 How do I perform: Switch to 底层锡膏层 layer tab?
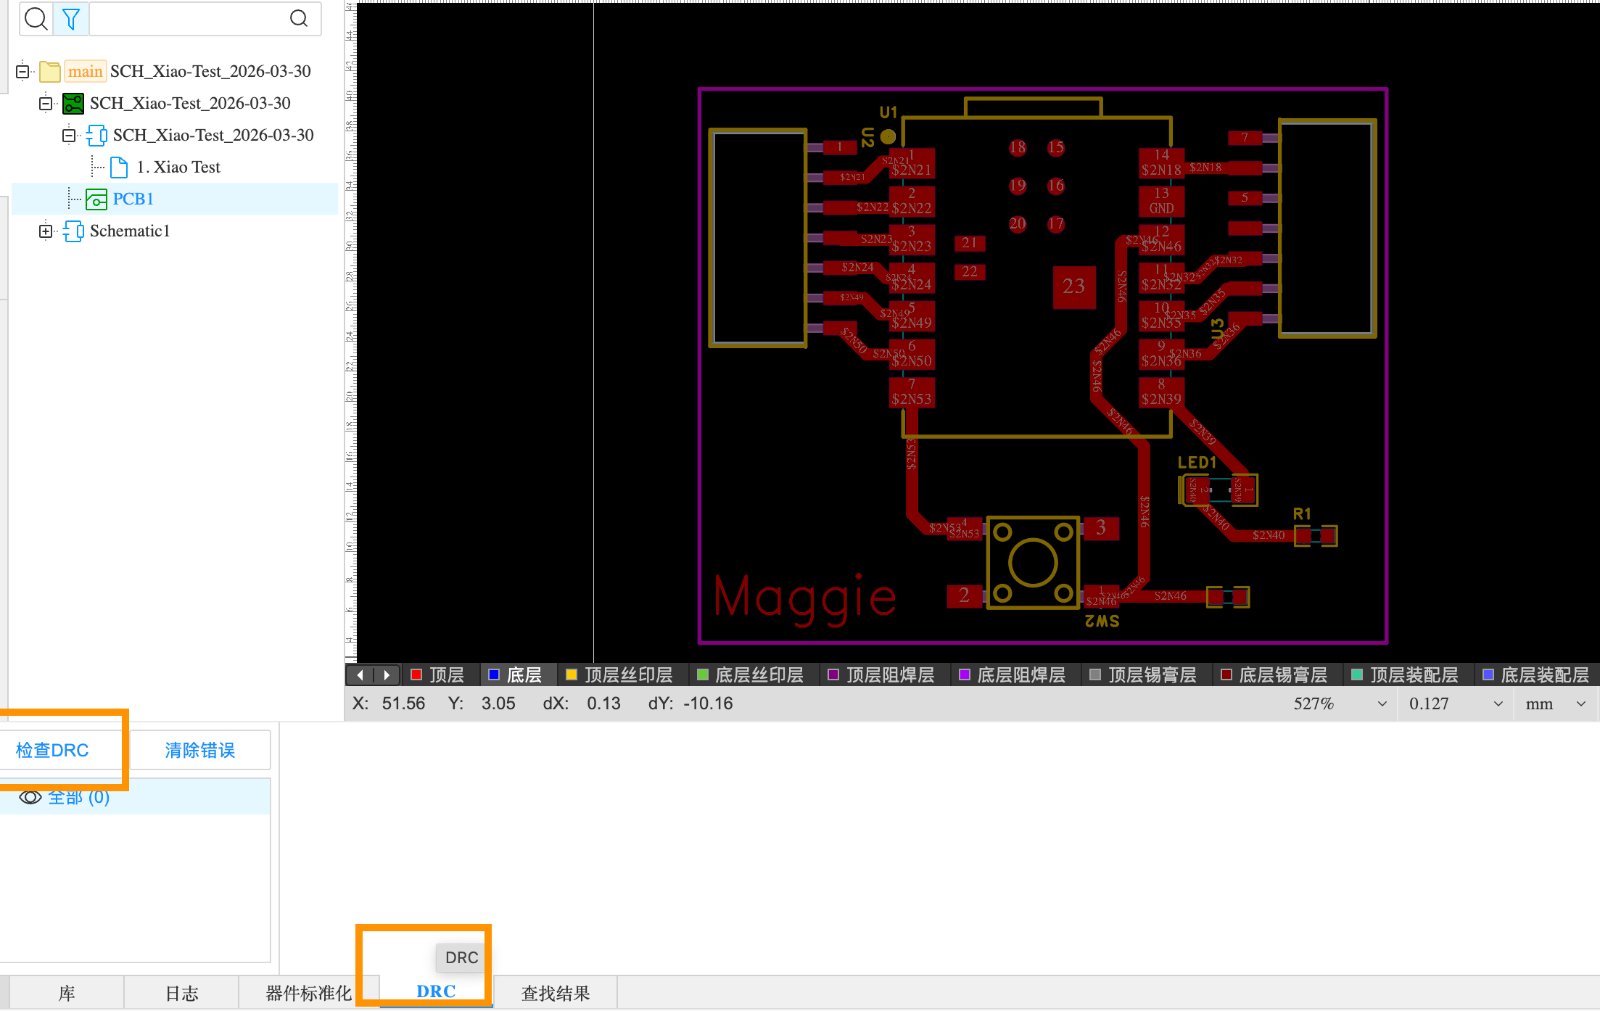[1274, 675]
